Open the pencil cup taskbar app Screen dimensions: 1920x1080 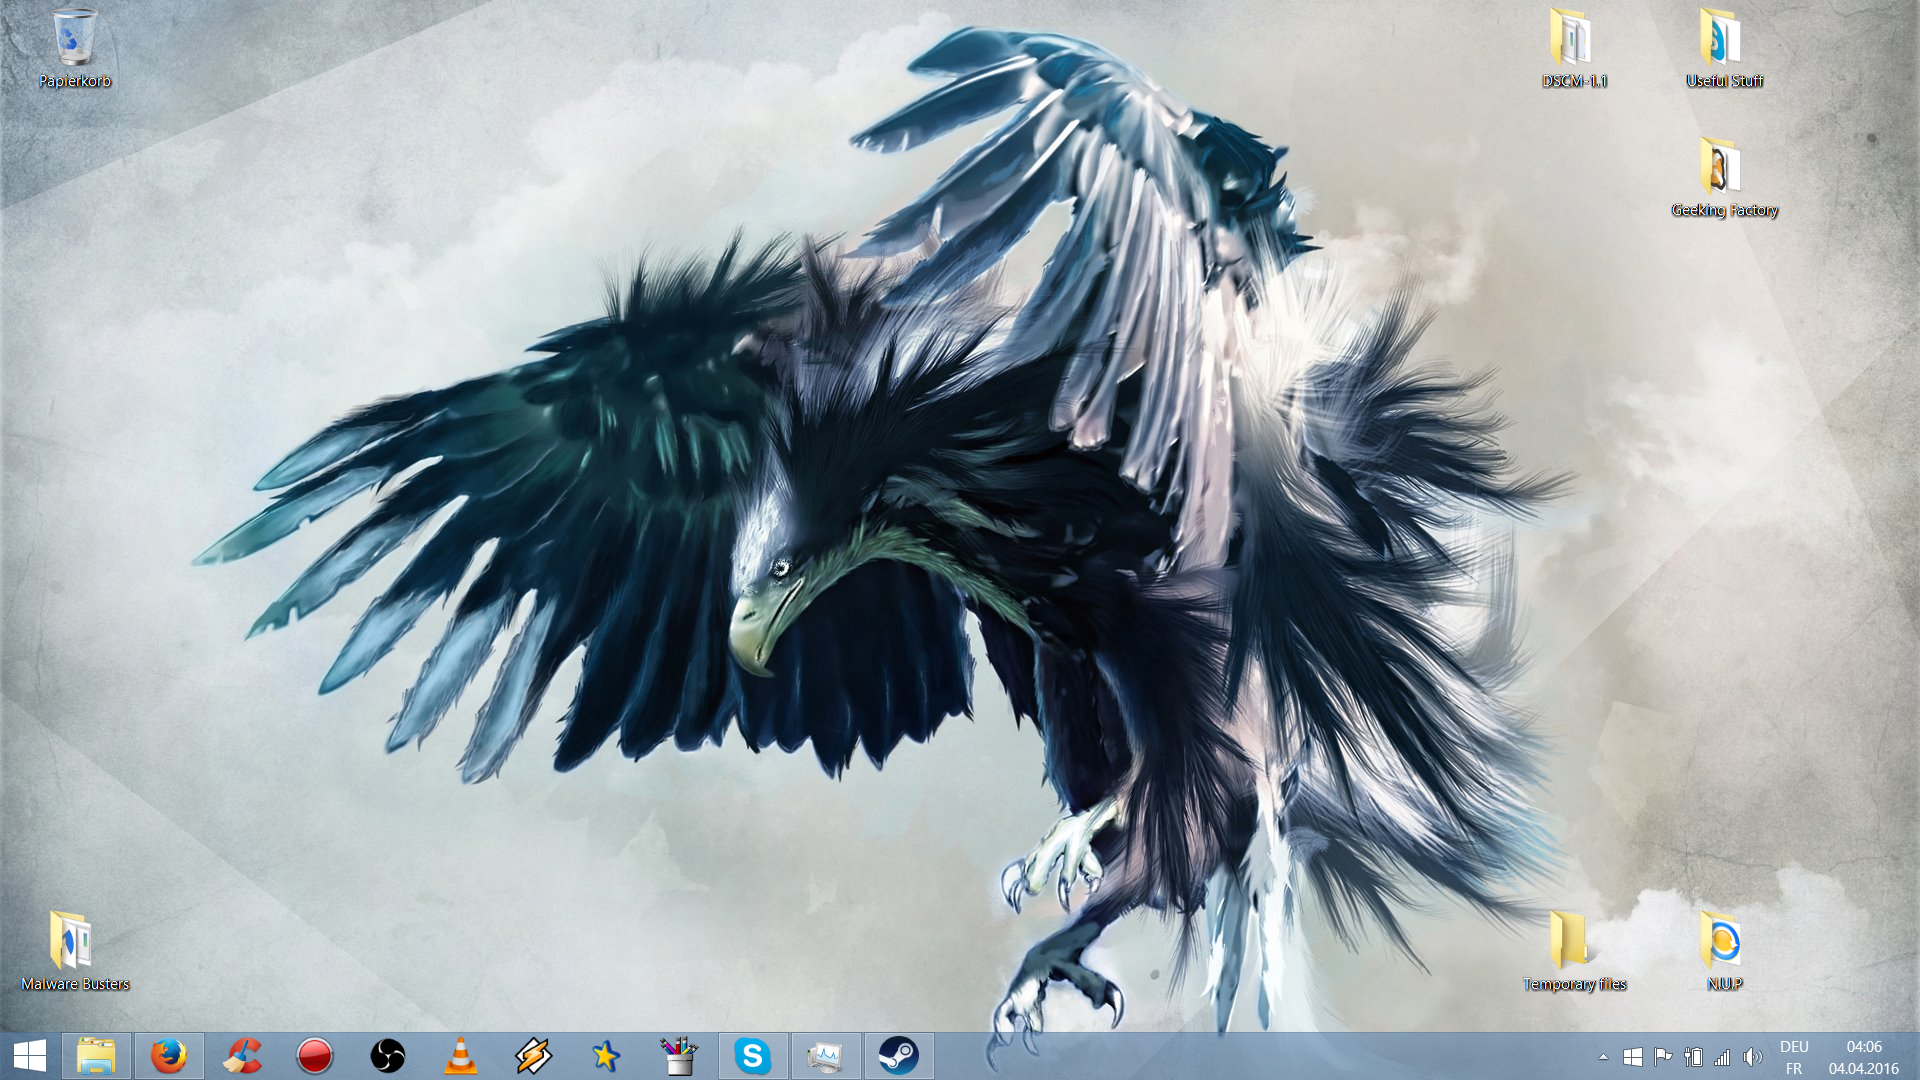click(679, 1056)
